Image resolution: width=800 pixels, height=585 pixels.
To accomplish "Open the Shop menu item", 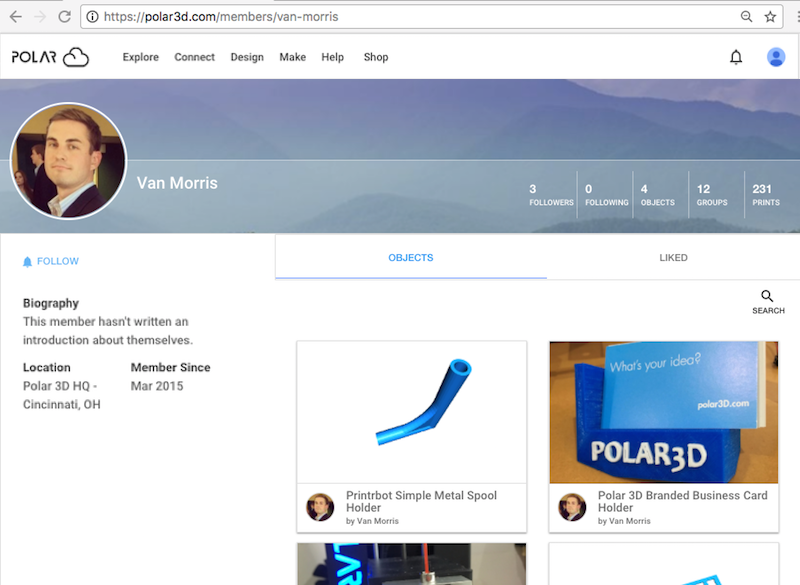I will tap(376, 57).
